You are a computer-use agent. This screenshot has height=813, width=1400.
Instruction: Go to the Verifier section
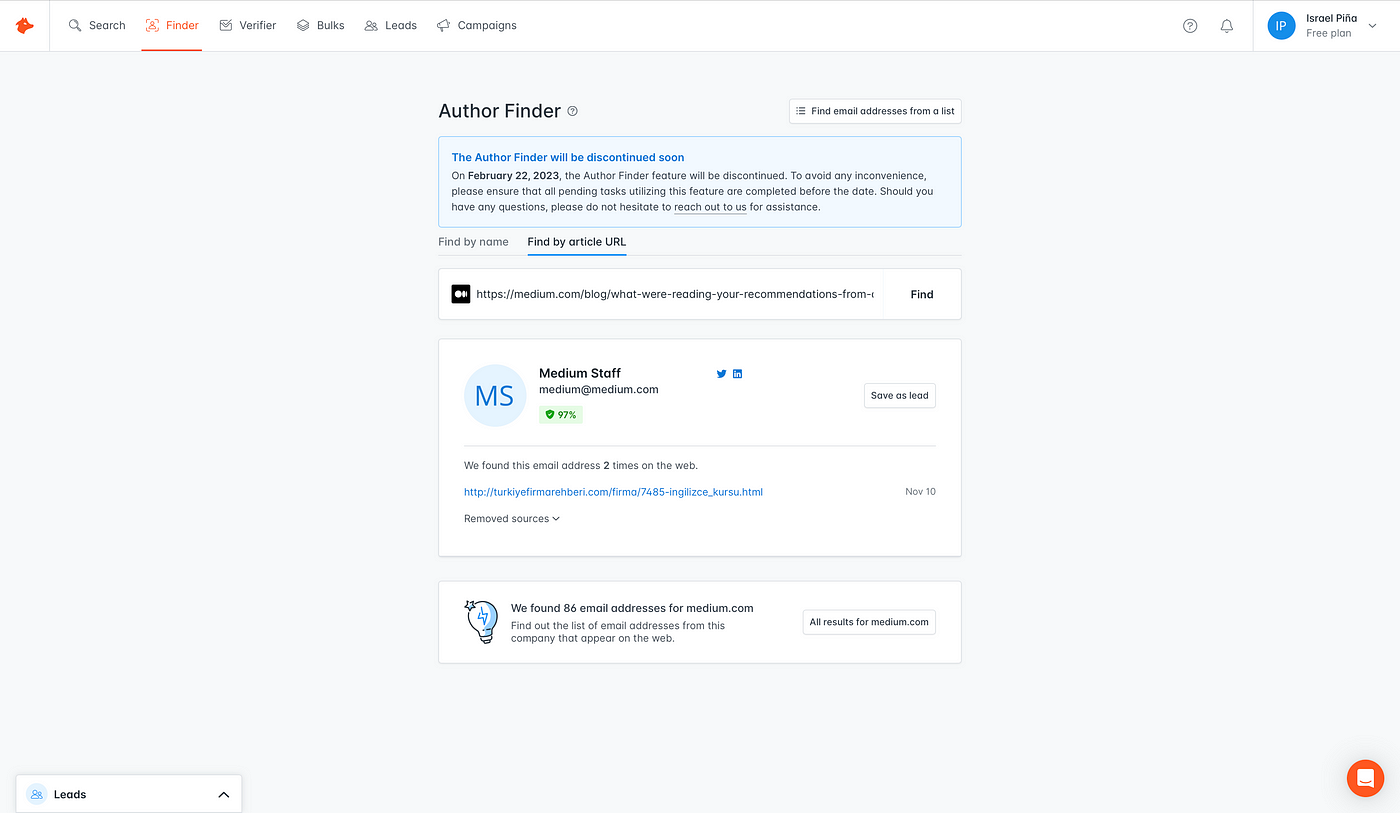[247, 25]
